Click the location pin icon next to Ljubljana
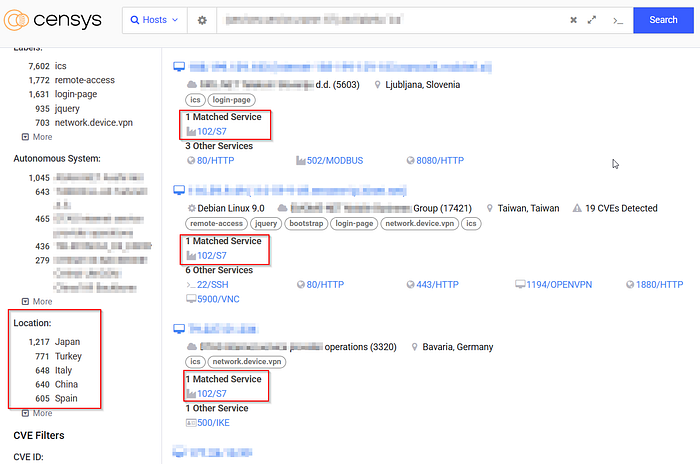This screenshot has height=464, width=700. [378, 84]
